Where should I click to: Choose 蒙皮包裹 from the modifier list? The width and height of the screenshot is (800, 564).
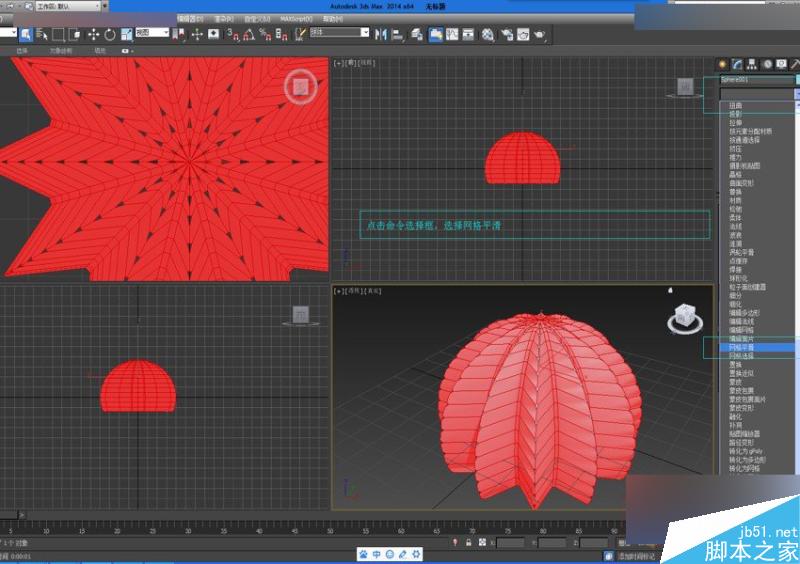741,390
